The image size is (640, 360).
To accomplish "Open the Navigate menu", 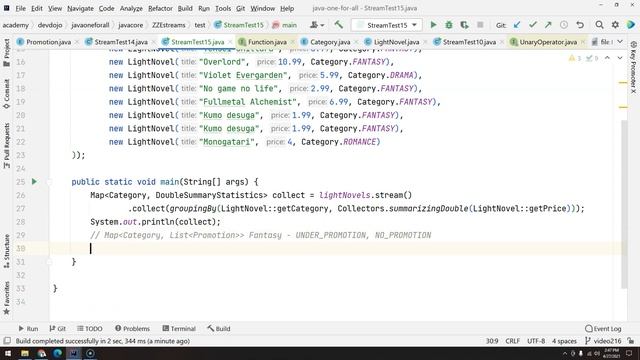I will [x=80, y=8].
